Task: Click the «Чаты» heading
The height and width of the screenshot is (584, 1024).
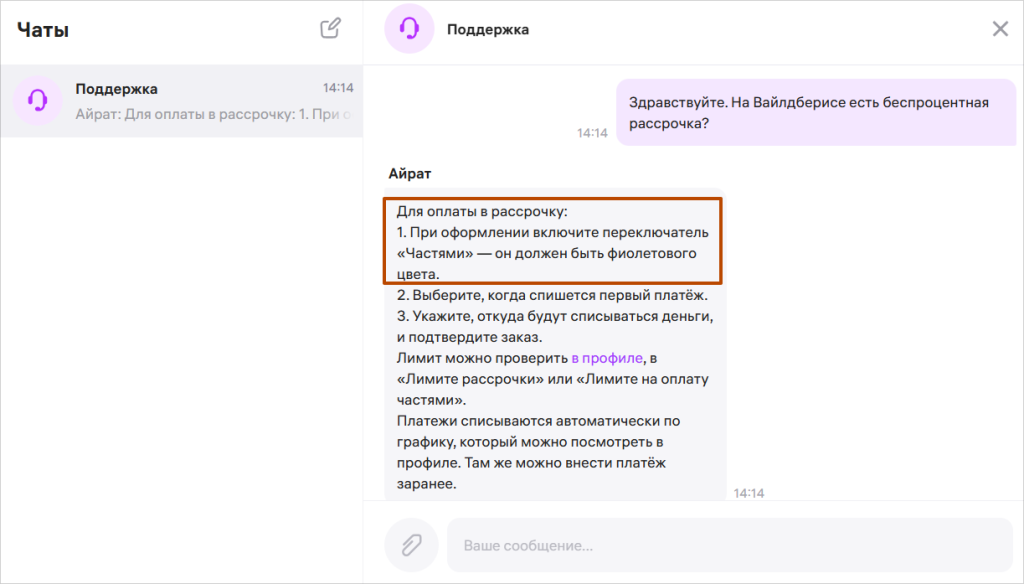Action: click(x=43, y=30)
